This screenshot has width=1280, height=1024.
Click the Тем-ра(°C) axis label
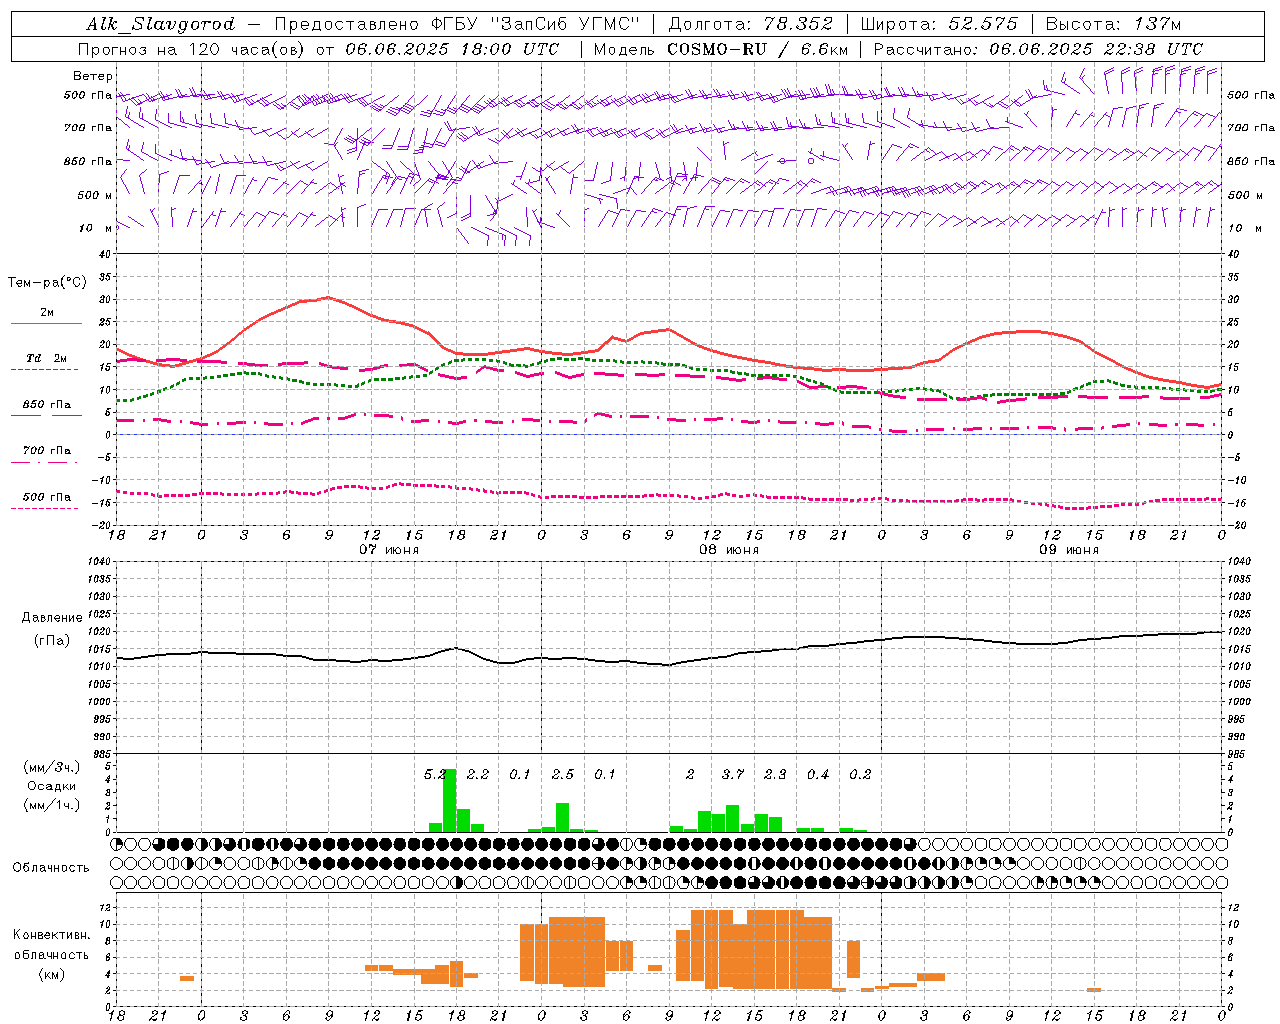pos(46,283)
